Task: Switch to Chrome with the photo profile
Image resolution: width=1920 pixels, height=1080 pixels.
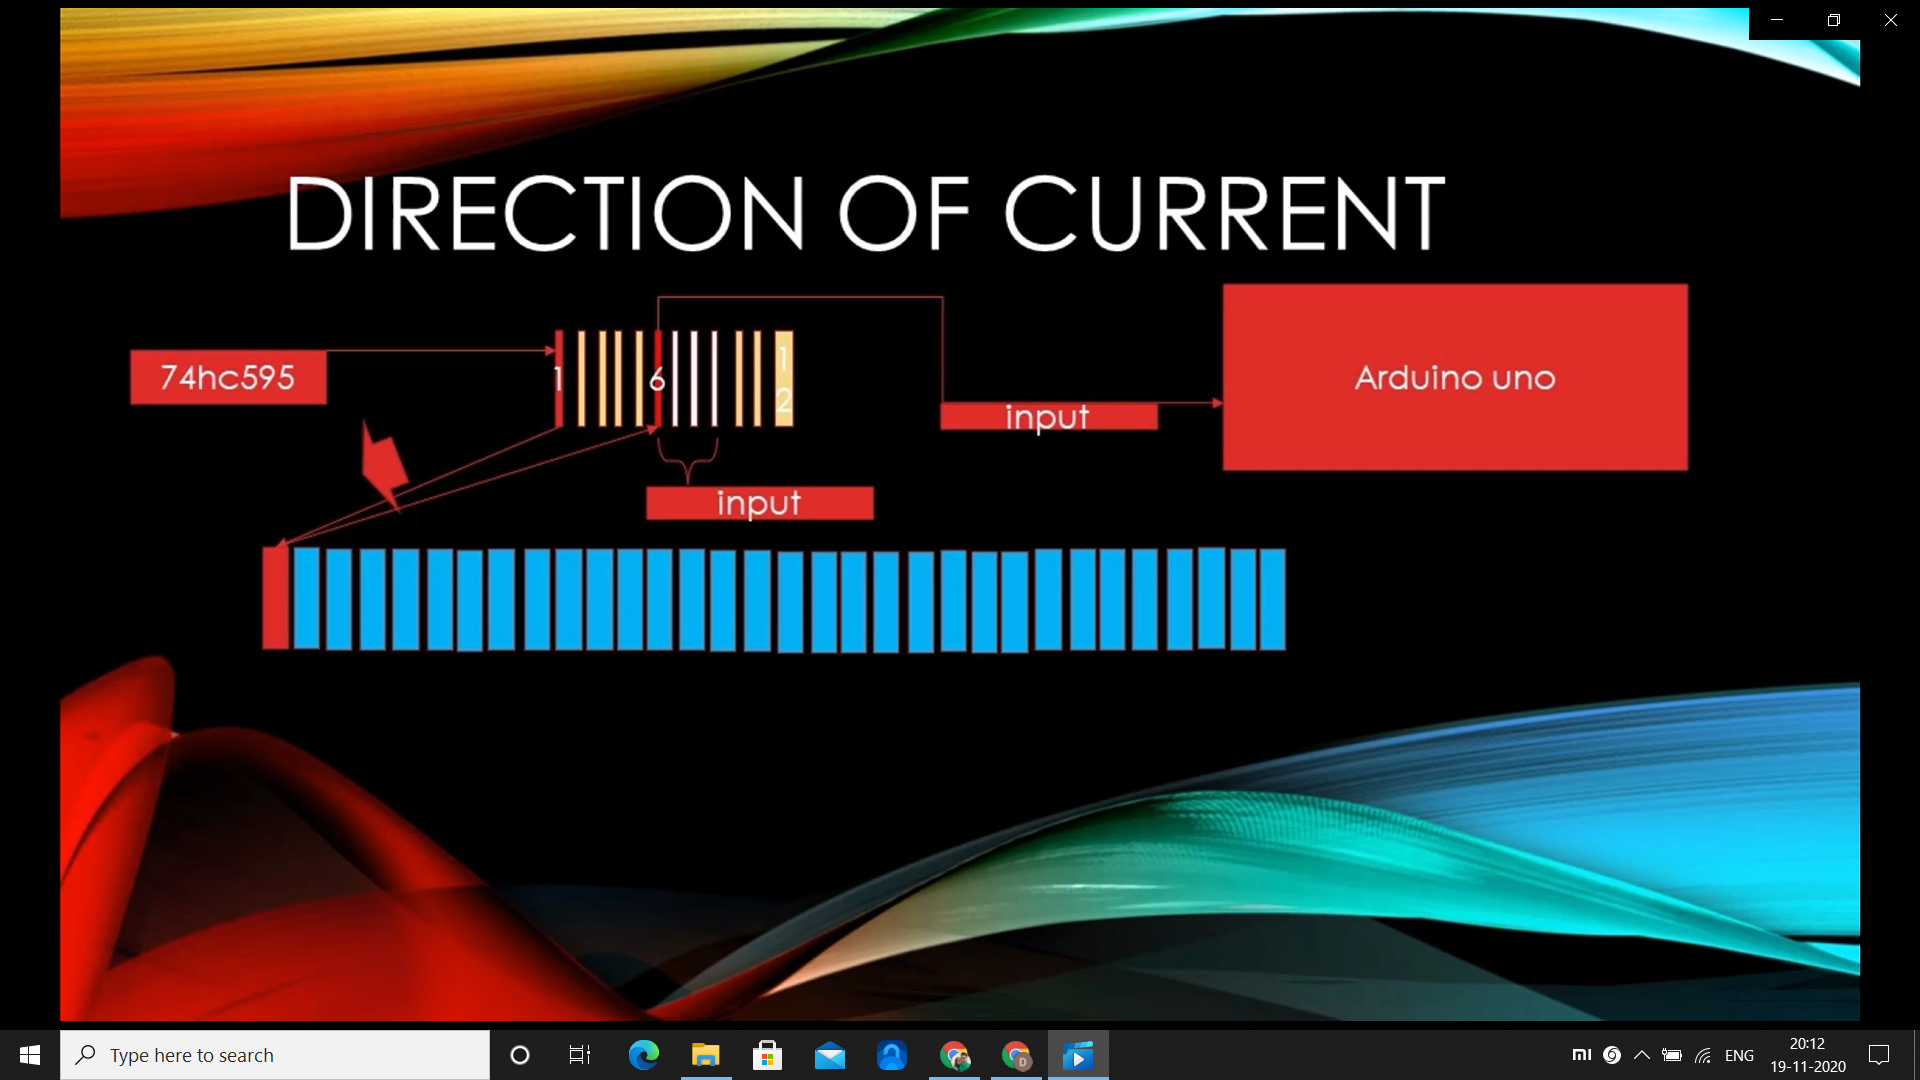Action: click(954, 1055)
